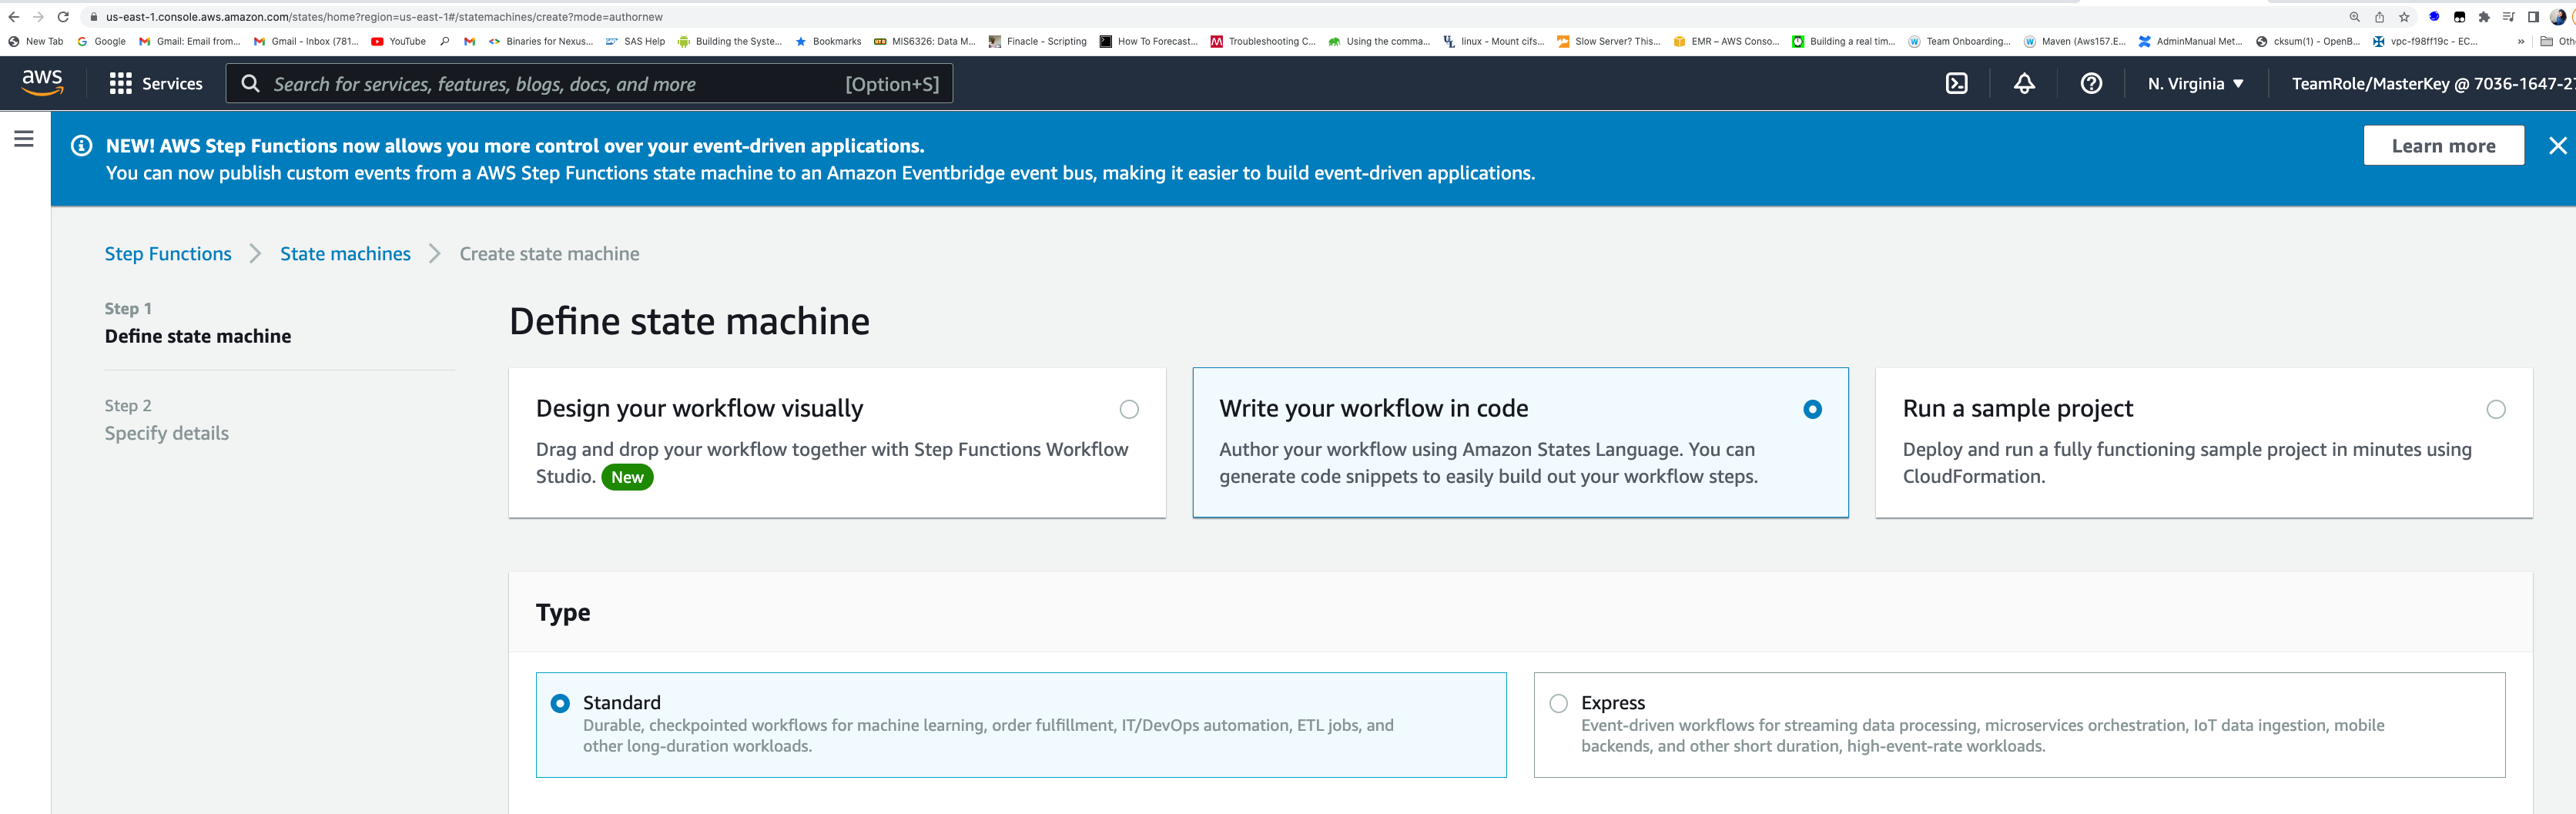The image size is (2576, 814).
Task: Toggle the browser side panel icon
Action: [2533, 17]
